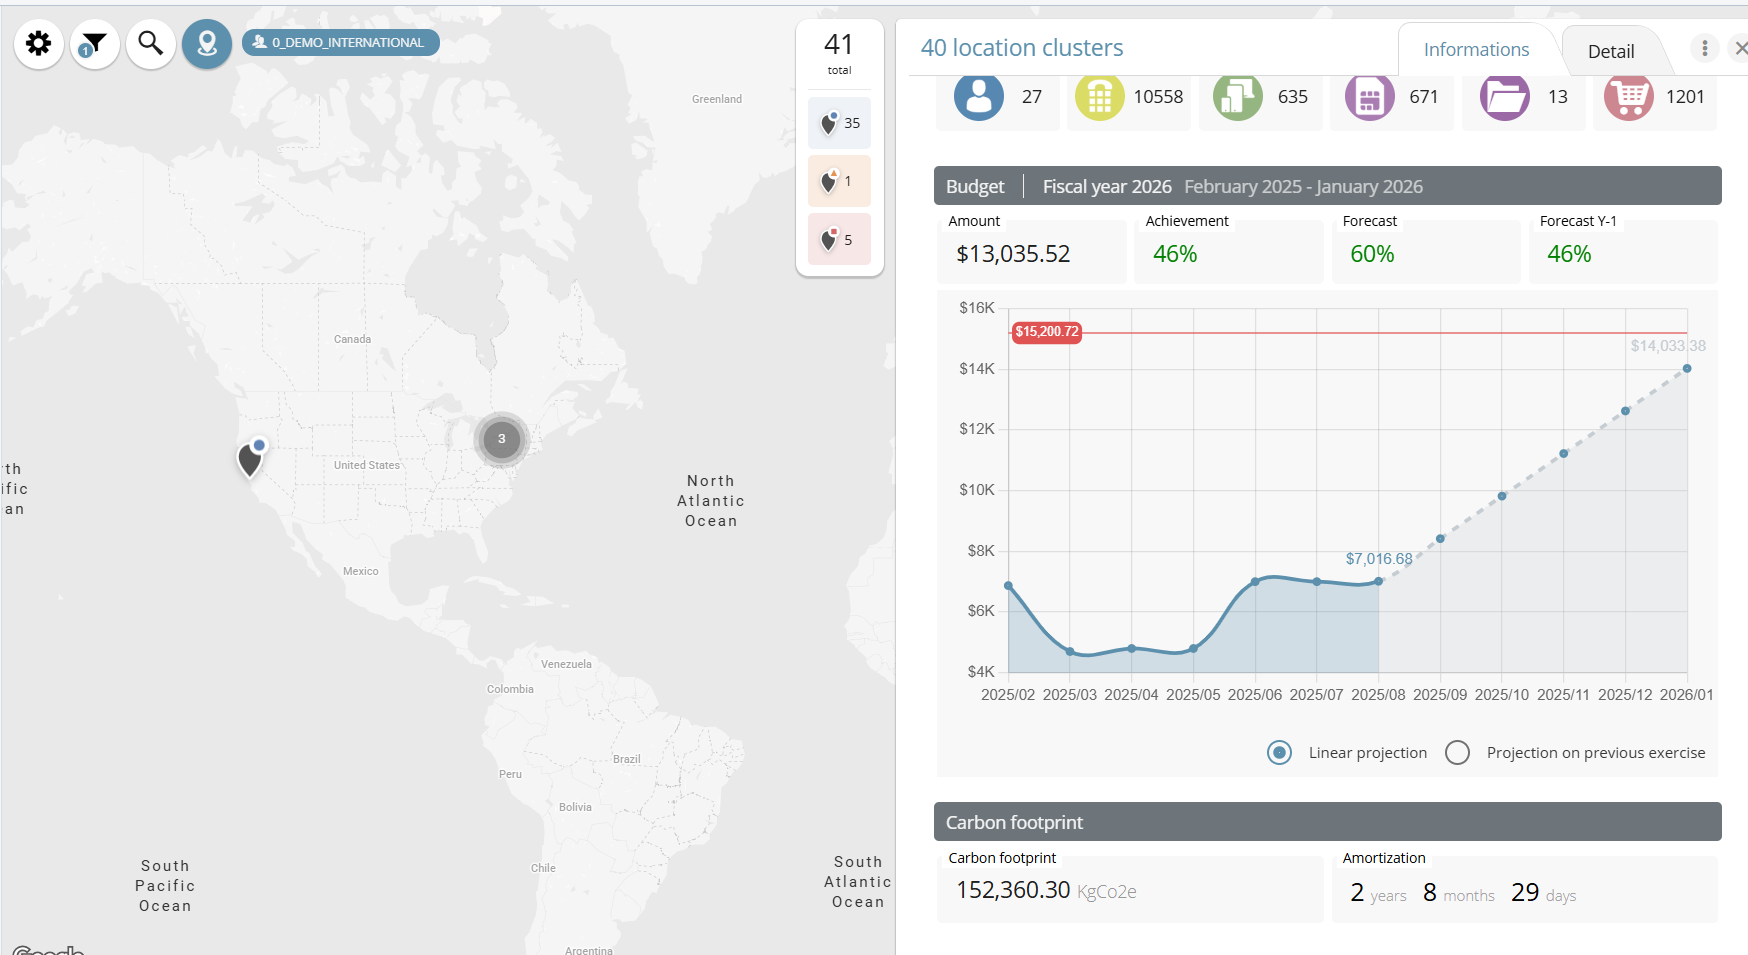The width and height of the screenshot is (1748, 955).
Task: Click the red shopping cart icon
Action: click(1629, 97)
